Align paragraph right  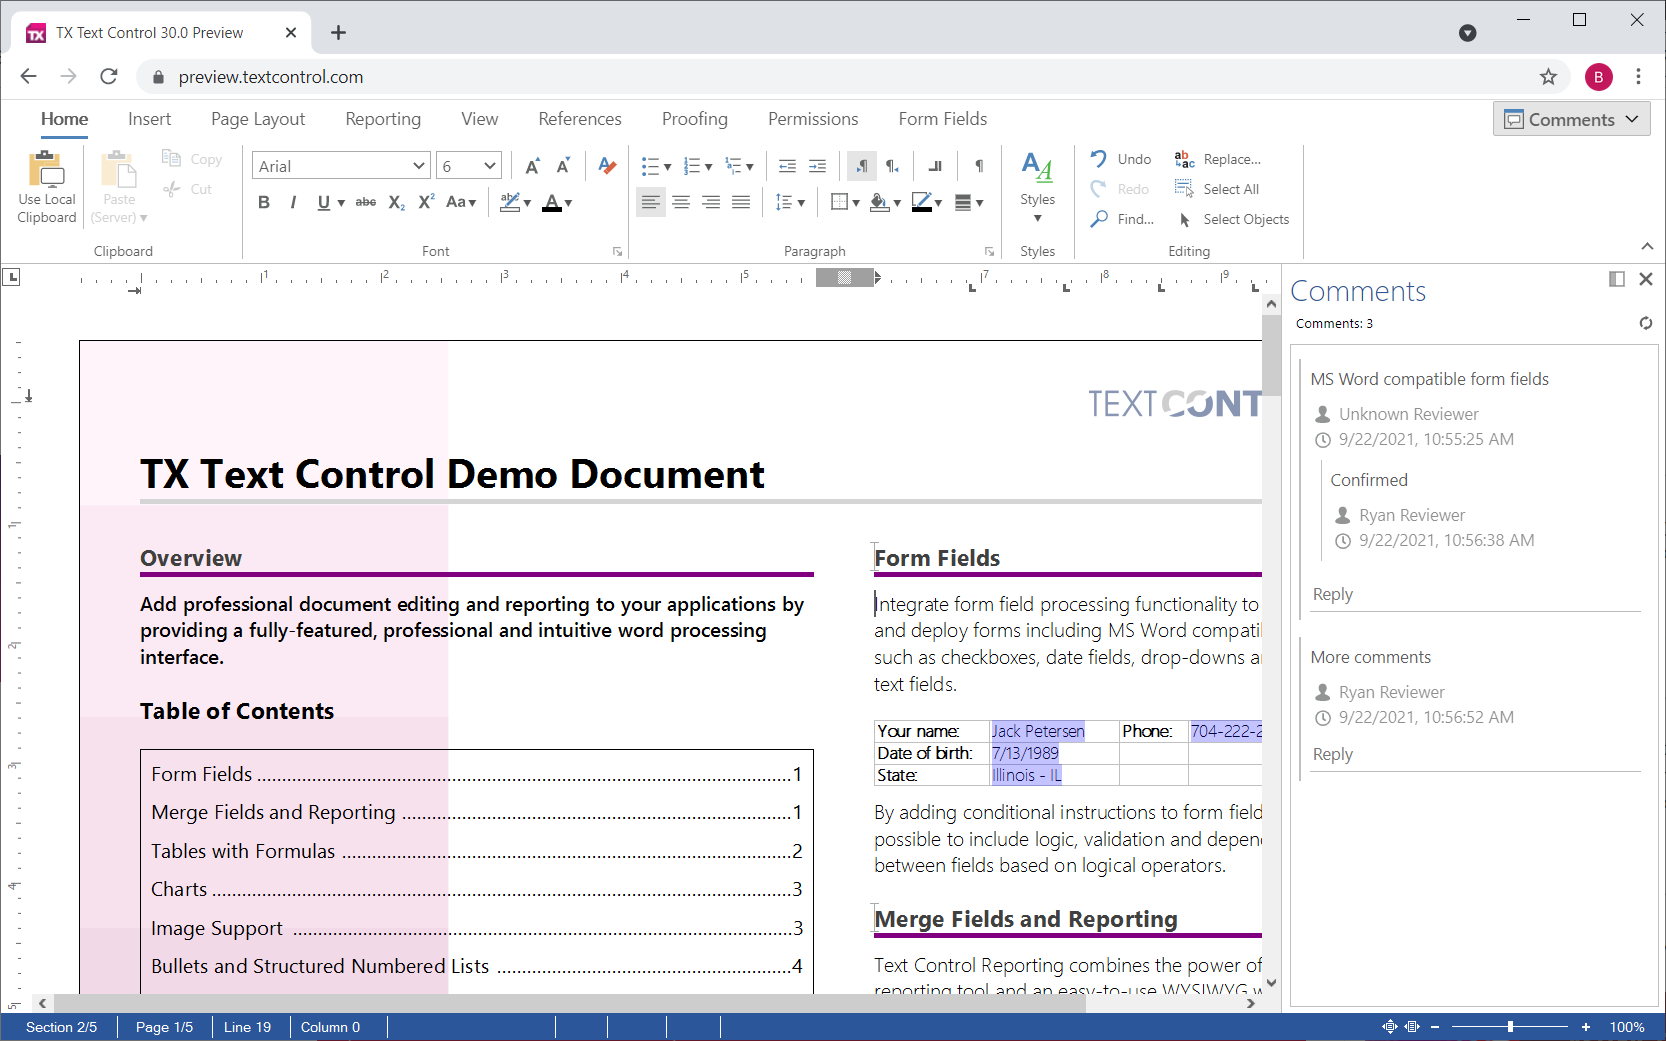tap(711, 202)
